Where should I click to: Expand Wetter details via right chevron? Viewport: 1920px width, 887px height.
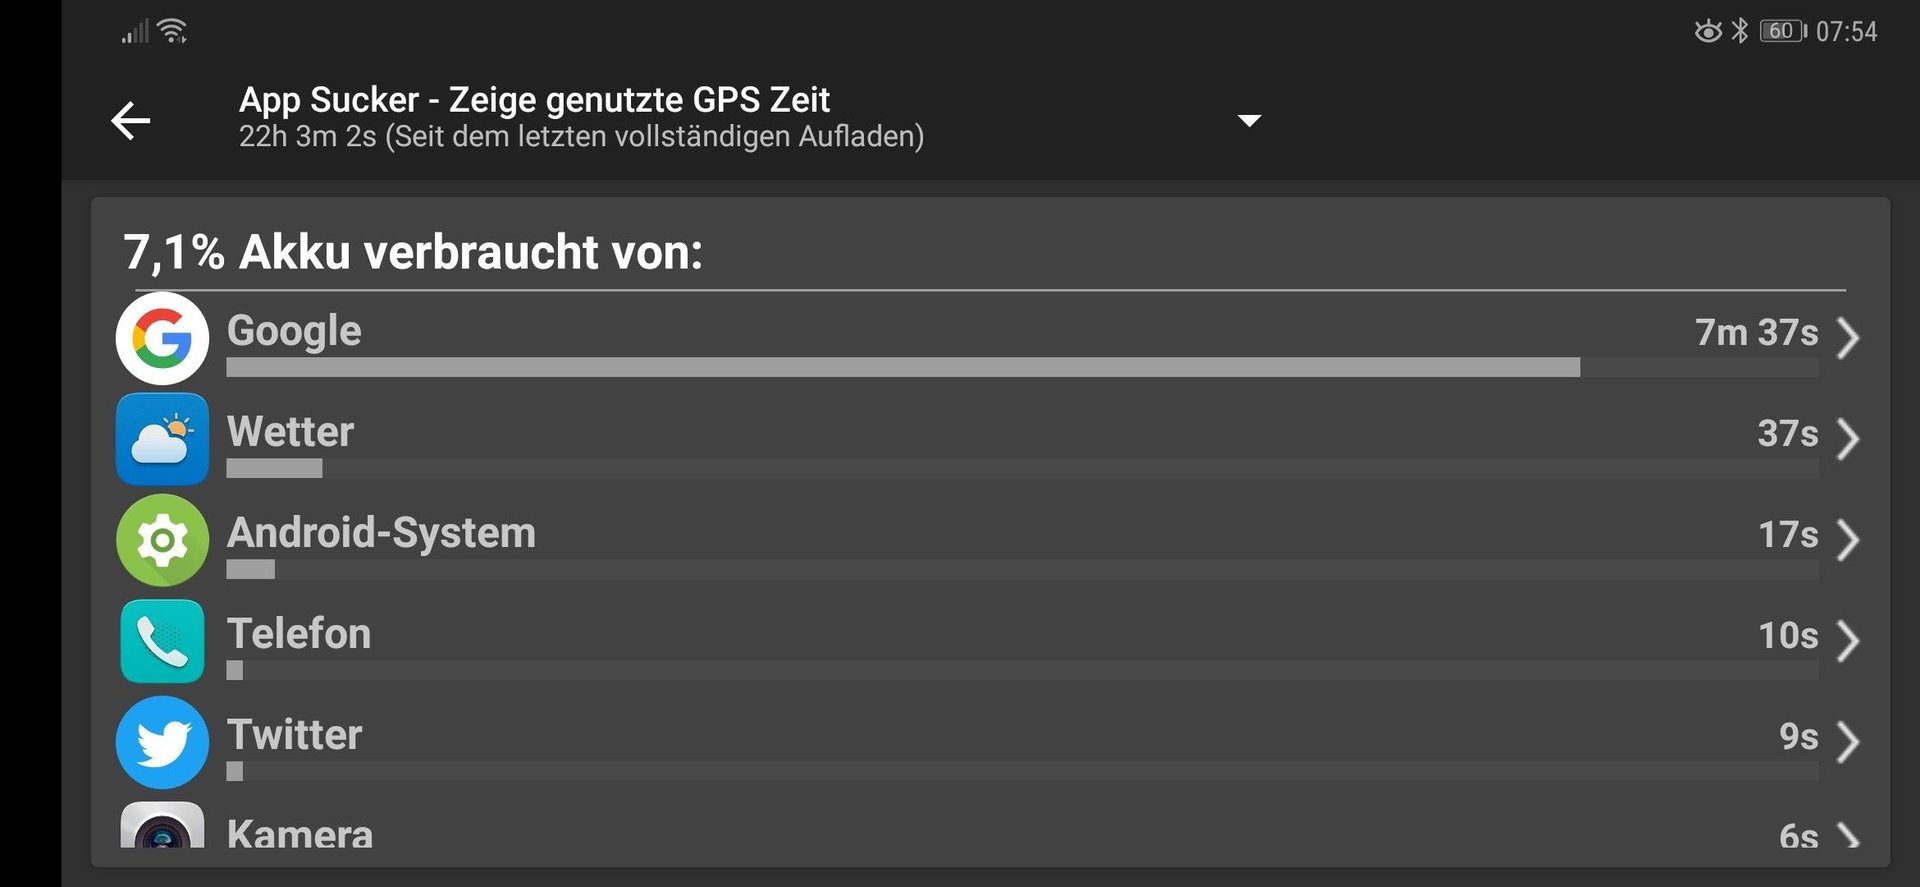pos(1848,438)
